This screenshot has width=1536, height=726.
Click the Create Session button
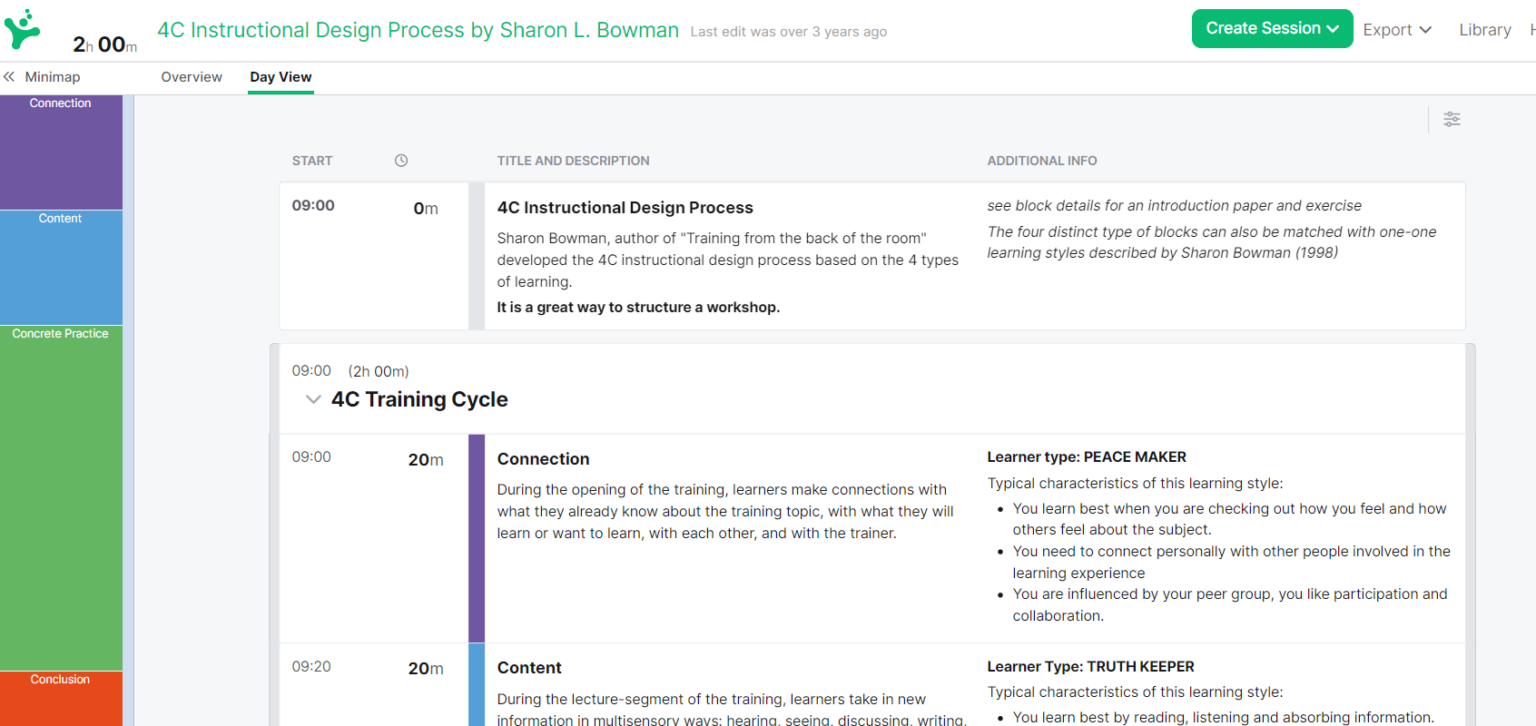[x=1262, y=28]
